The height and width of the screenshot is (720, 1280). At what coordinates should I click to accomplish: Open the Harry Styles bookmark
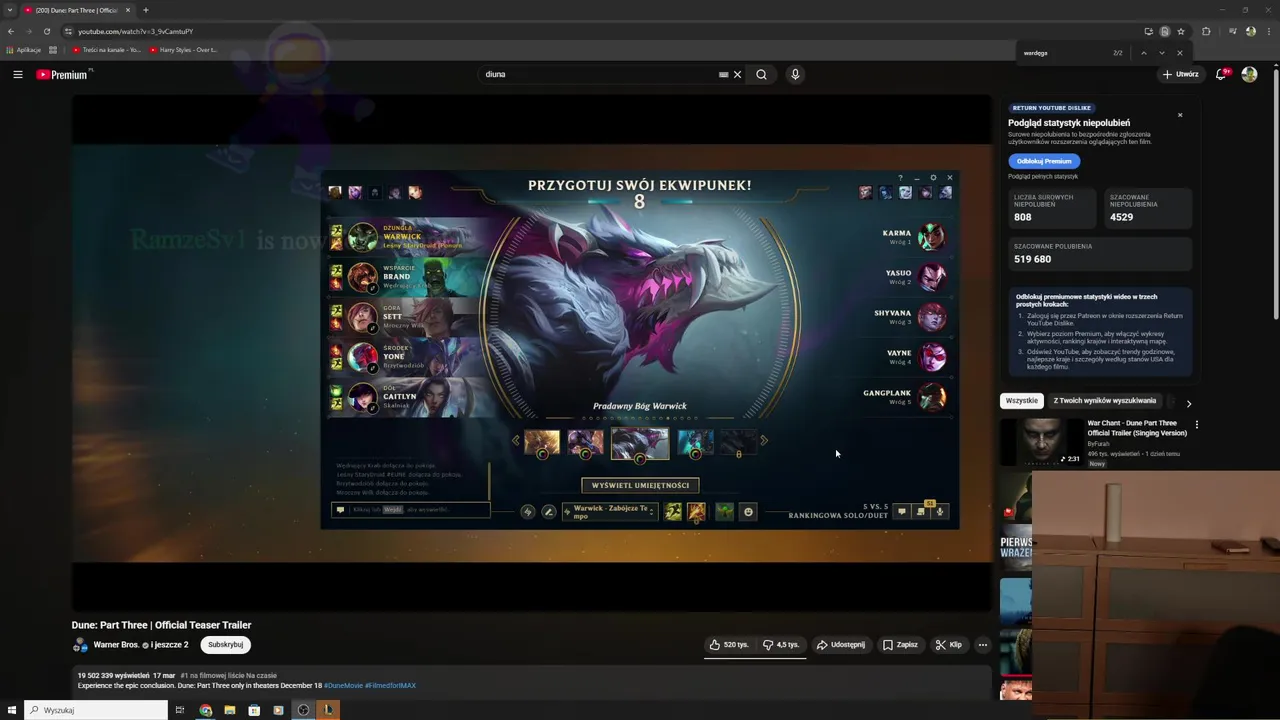(184, 49)
